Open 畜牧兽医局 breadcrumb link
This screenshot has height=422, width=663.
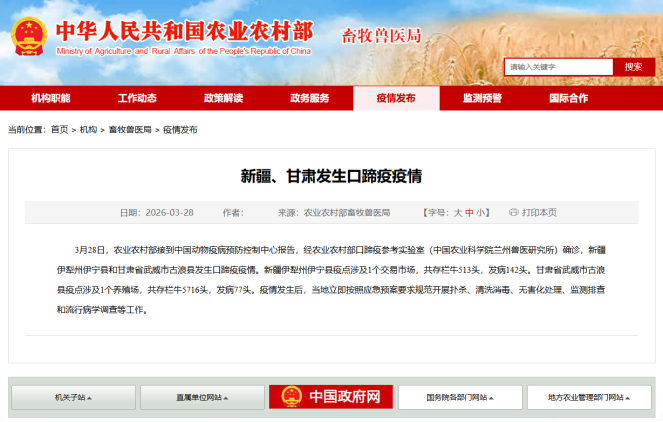coord(130,130)
